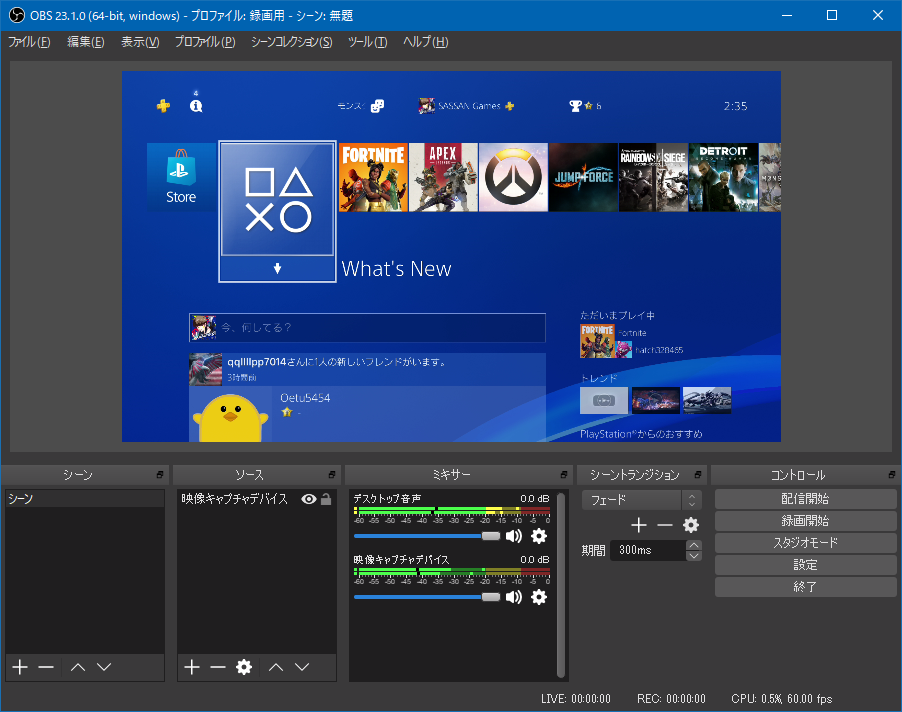The image size is (902, 712).
Task: Click PlayStation Store tile in preview
Action: [x=181, y=177]
